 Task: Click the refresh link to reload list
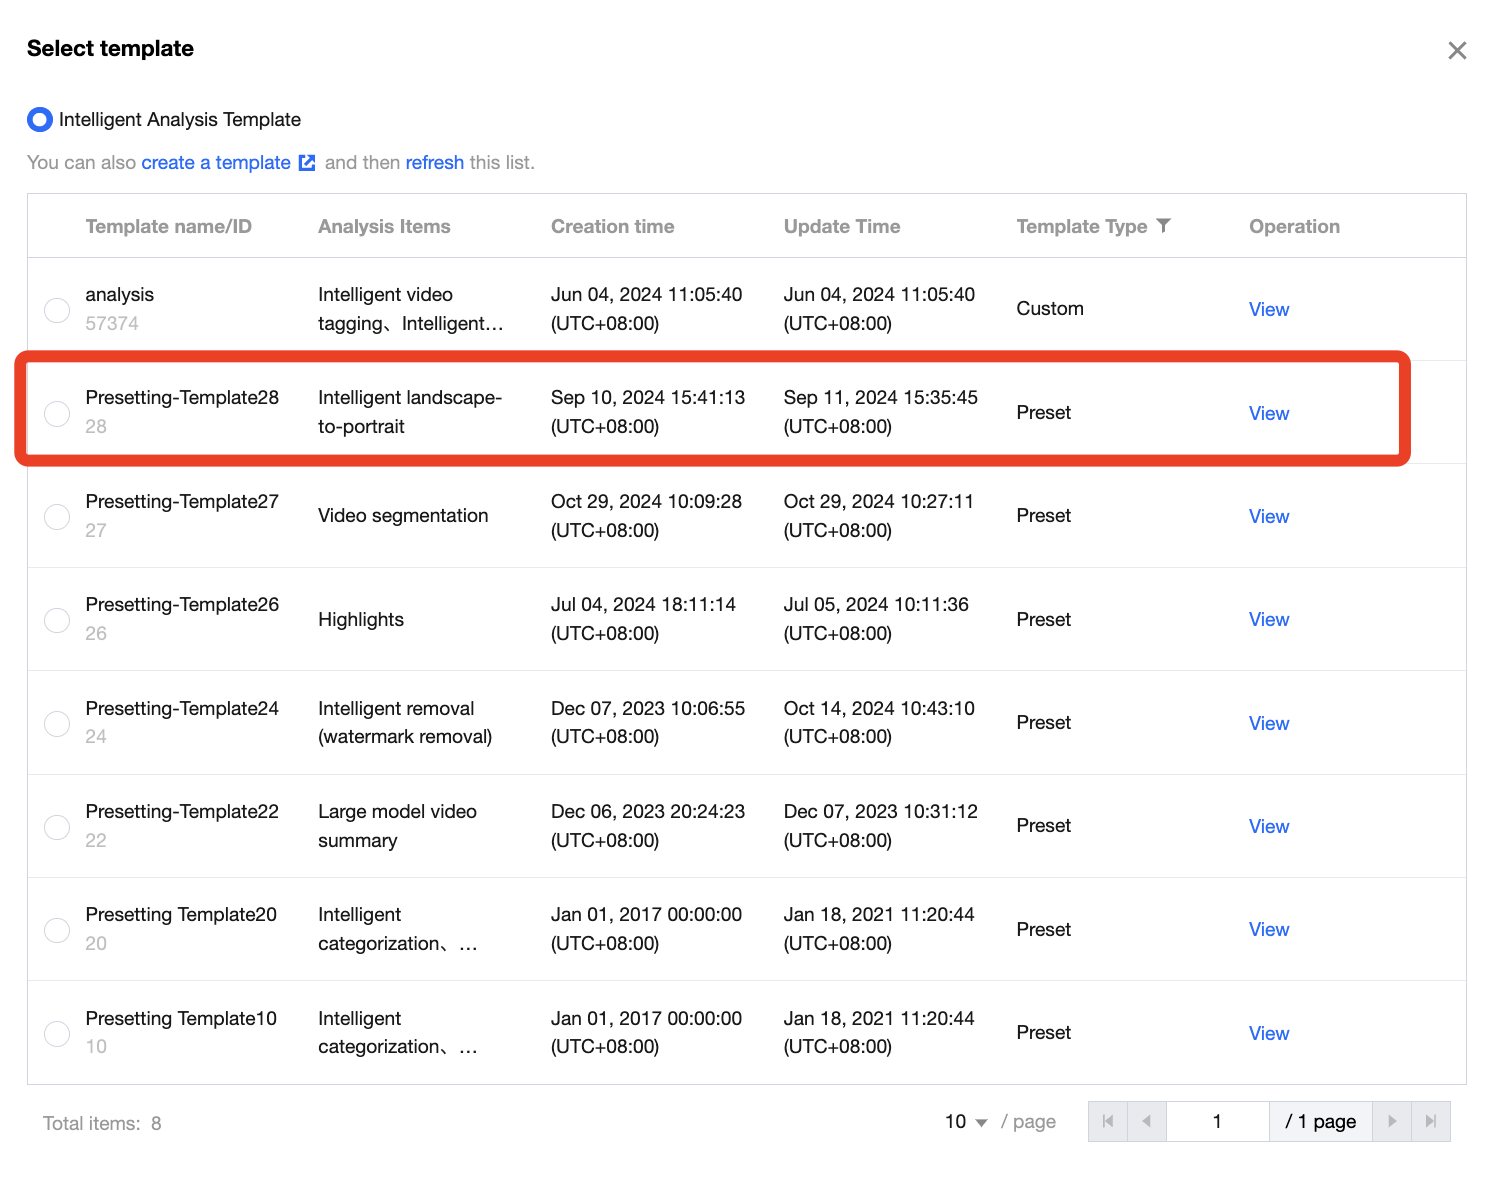pyautogui.click(x=434, y=163)
